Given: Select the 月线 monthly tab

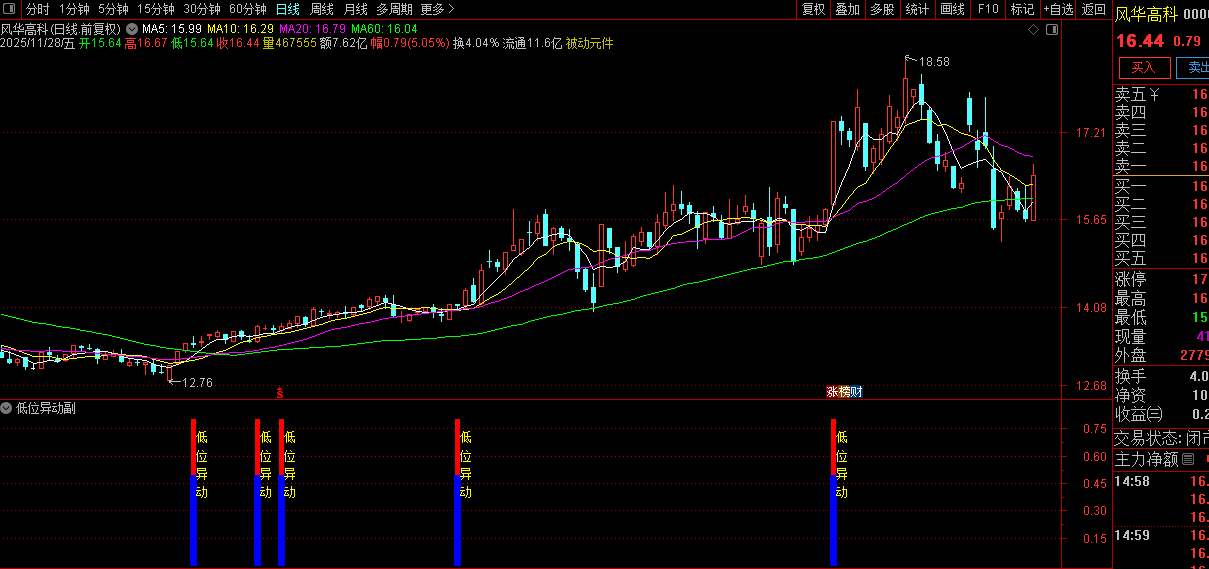Looking at the screenshot, I should coord(356,9).
